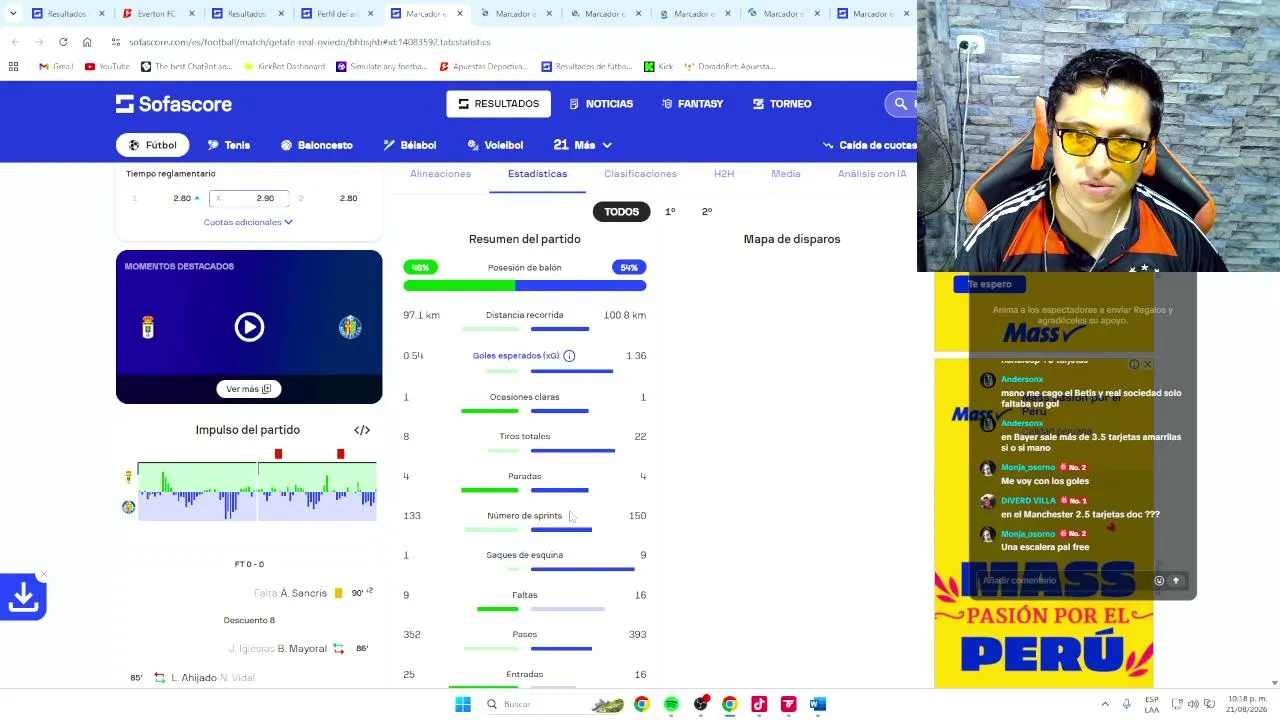Click the second red card marker on the momentum graph
Image resolution: width=1280 pixels, height=720 pixels.
[x=340, y=454]
